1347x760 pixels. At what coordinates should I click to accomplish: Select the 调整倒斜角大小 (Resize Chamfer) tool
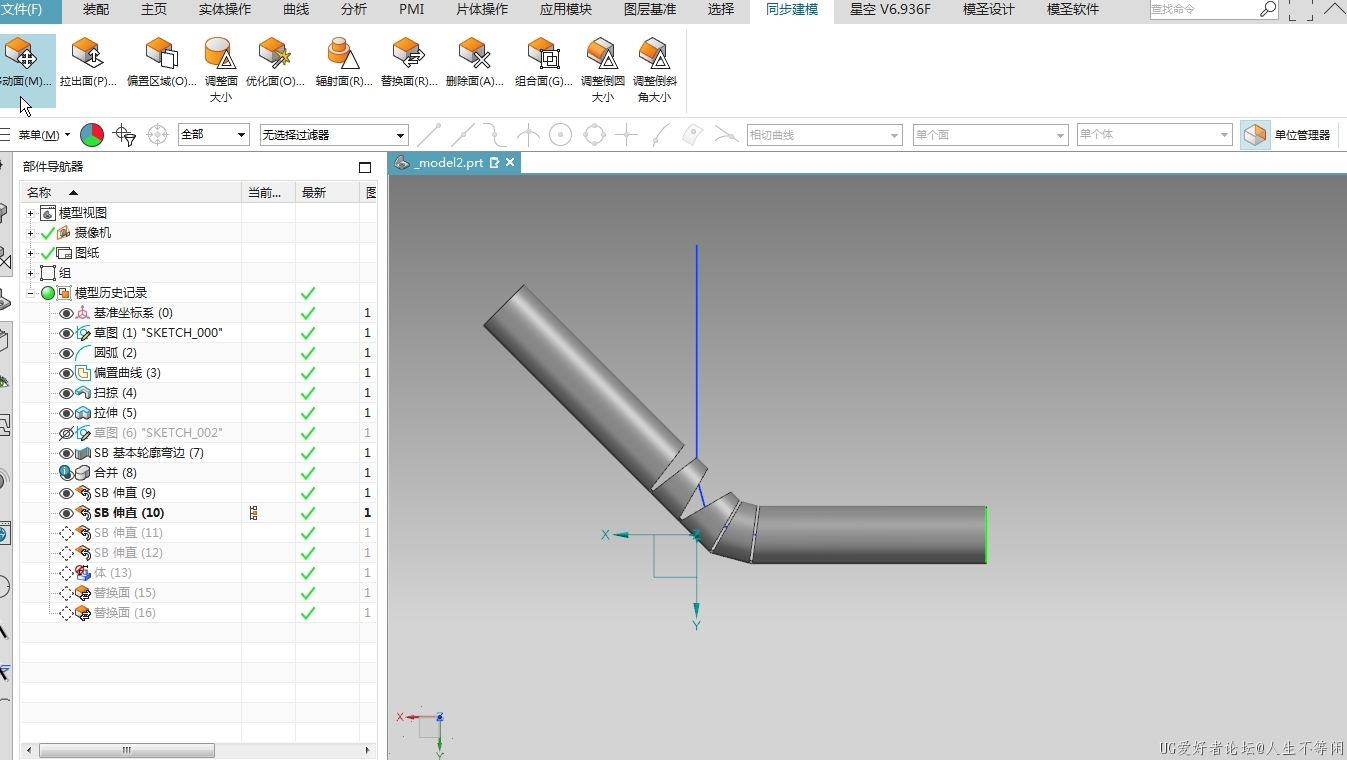[x=654, y=70]
